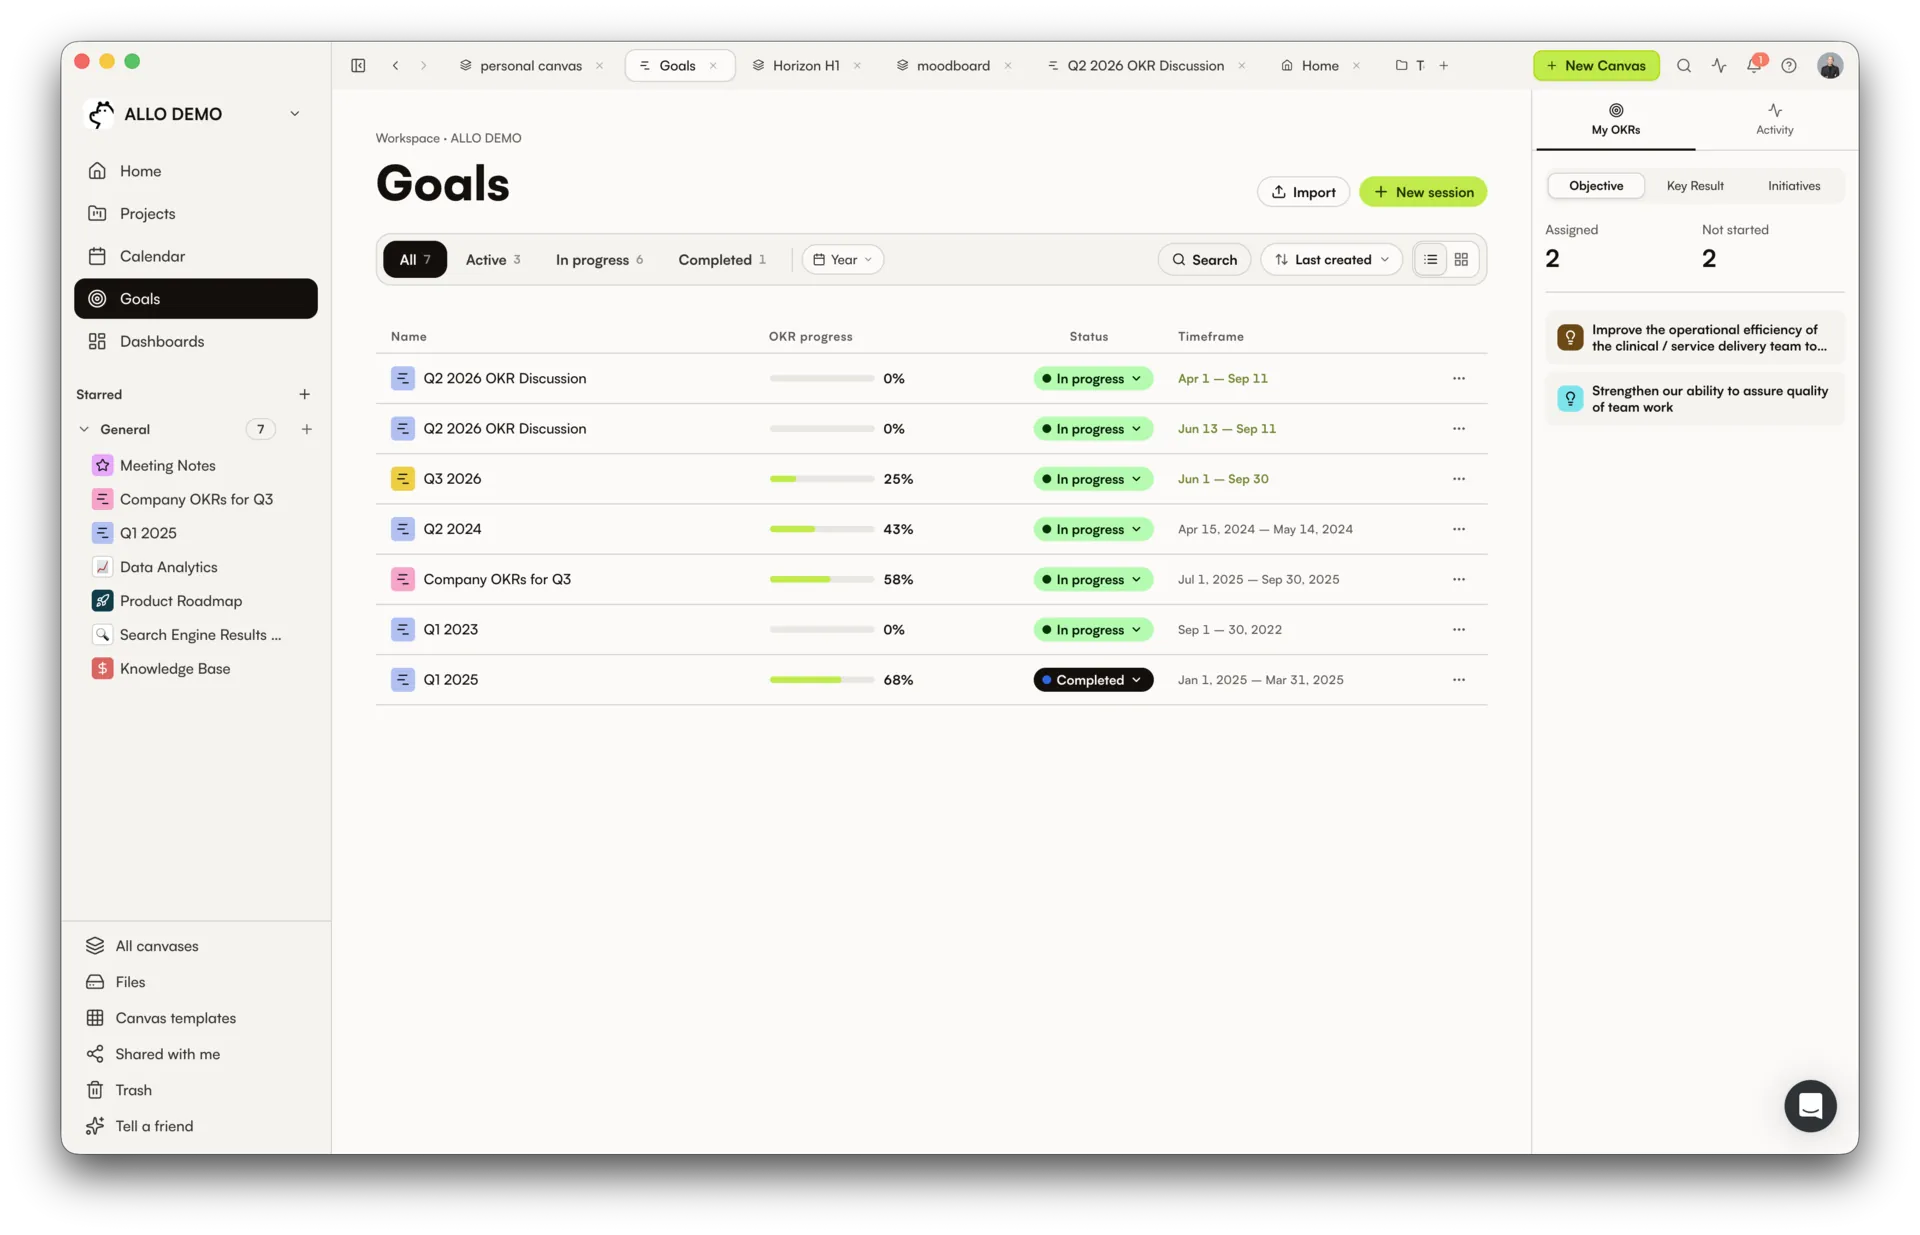Open the Improve operational efficiency objective
The image size is (1920, 1235).
(1695, 338)
